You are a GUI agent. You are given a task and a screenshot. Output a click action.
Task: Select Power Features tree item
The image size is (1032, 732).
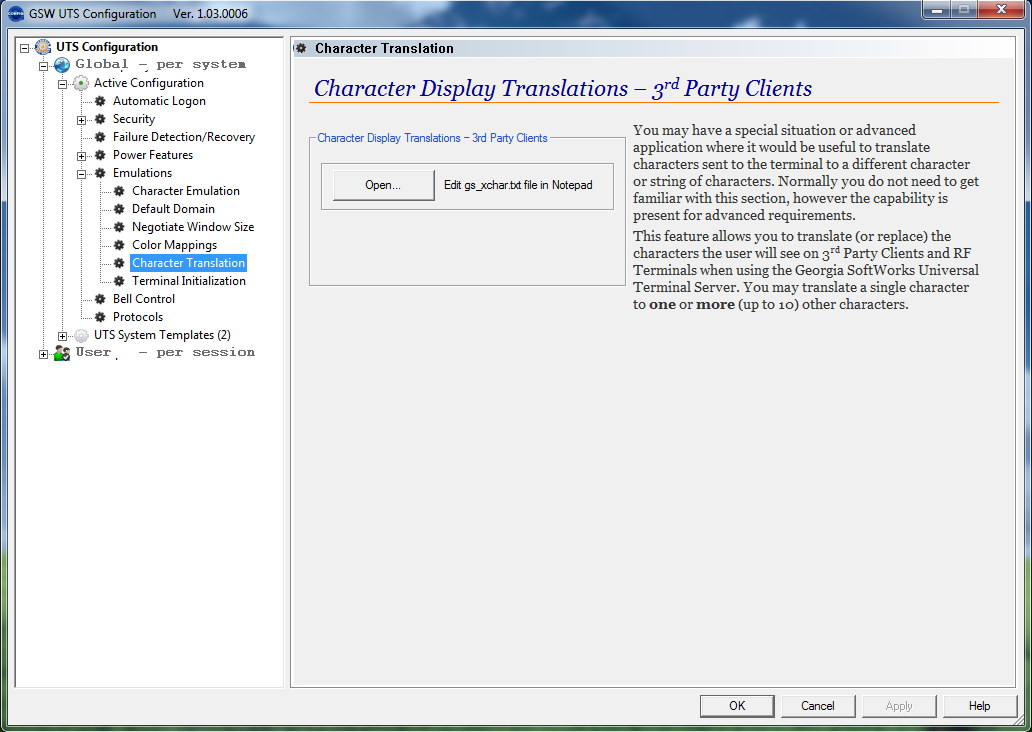tap(153, 155)
